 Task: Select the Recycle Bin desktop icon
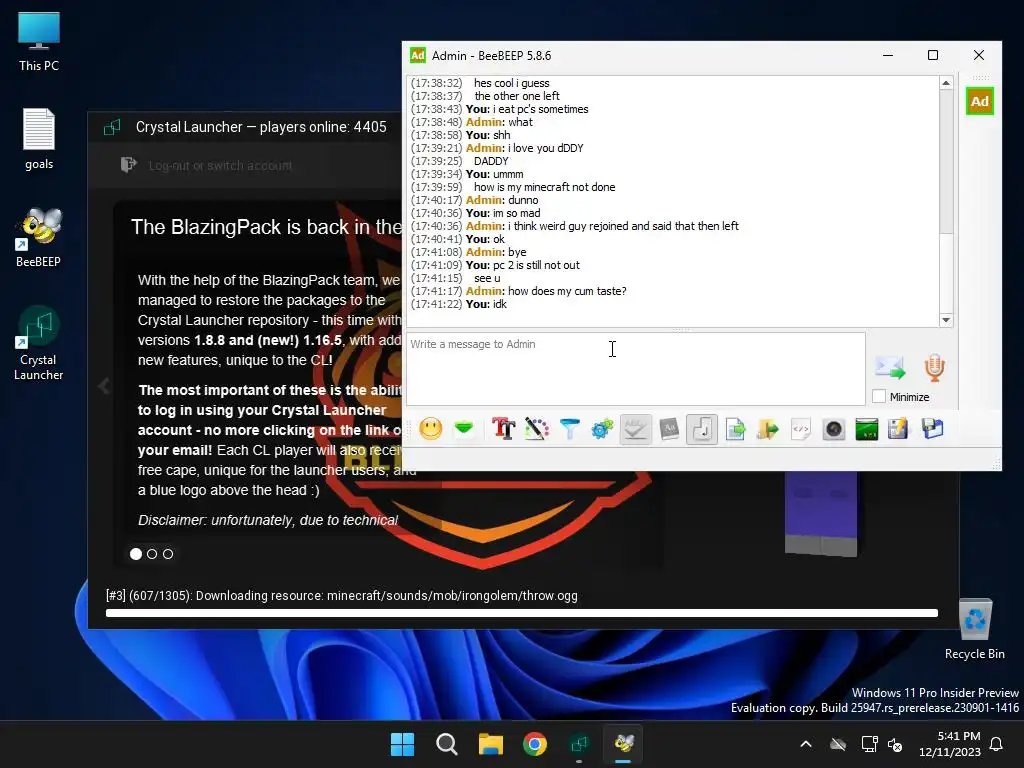point(974,629)
